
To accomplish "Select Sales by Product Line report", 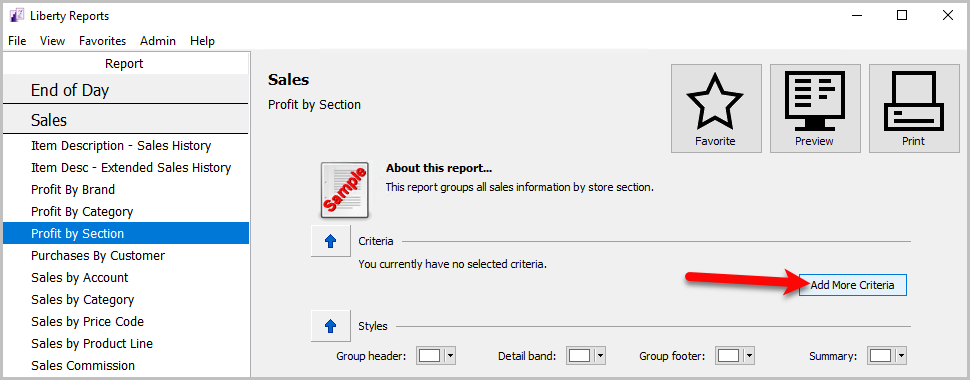I will (x=126, y=343).
